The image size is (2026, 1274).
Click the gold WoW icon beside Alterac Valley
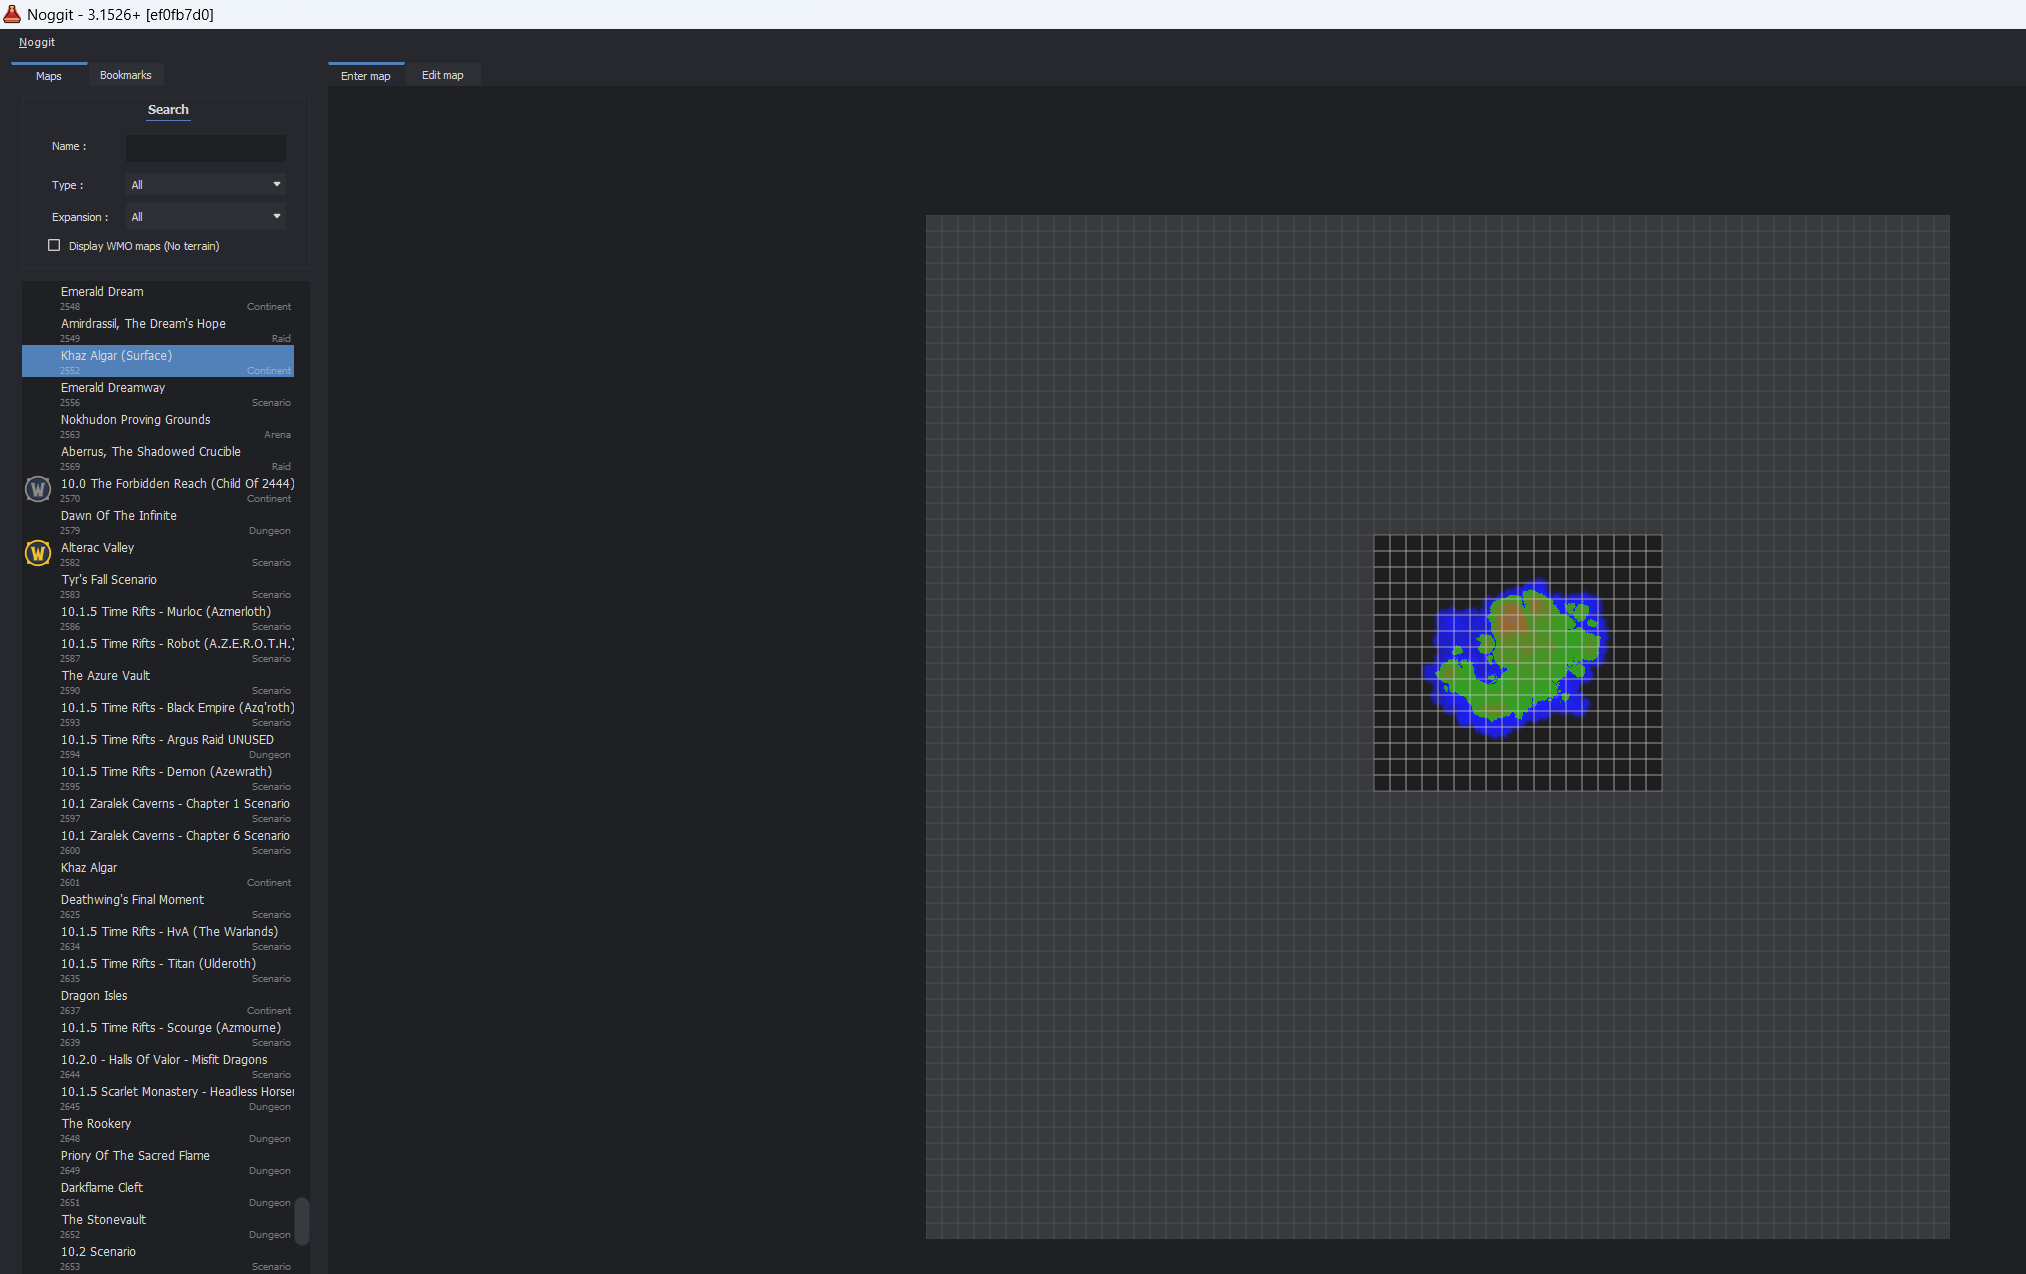[x=38, y=553]
